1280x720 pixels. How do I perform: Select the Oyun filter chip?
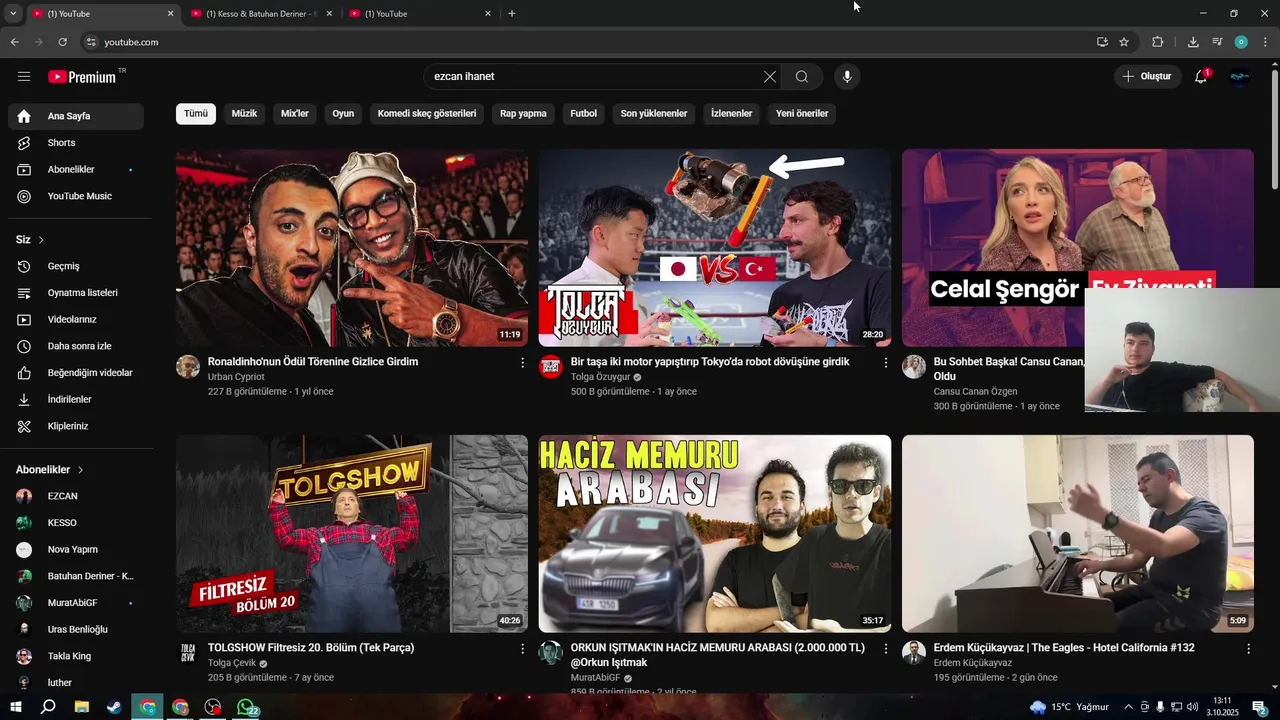pos(343,114)
